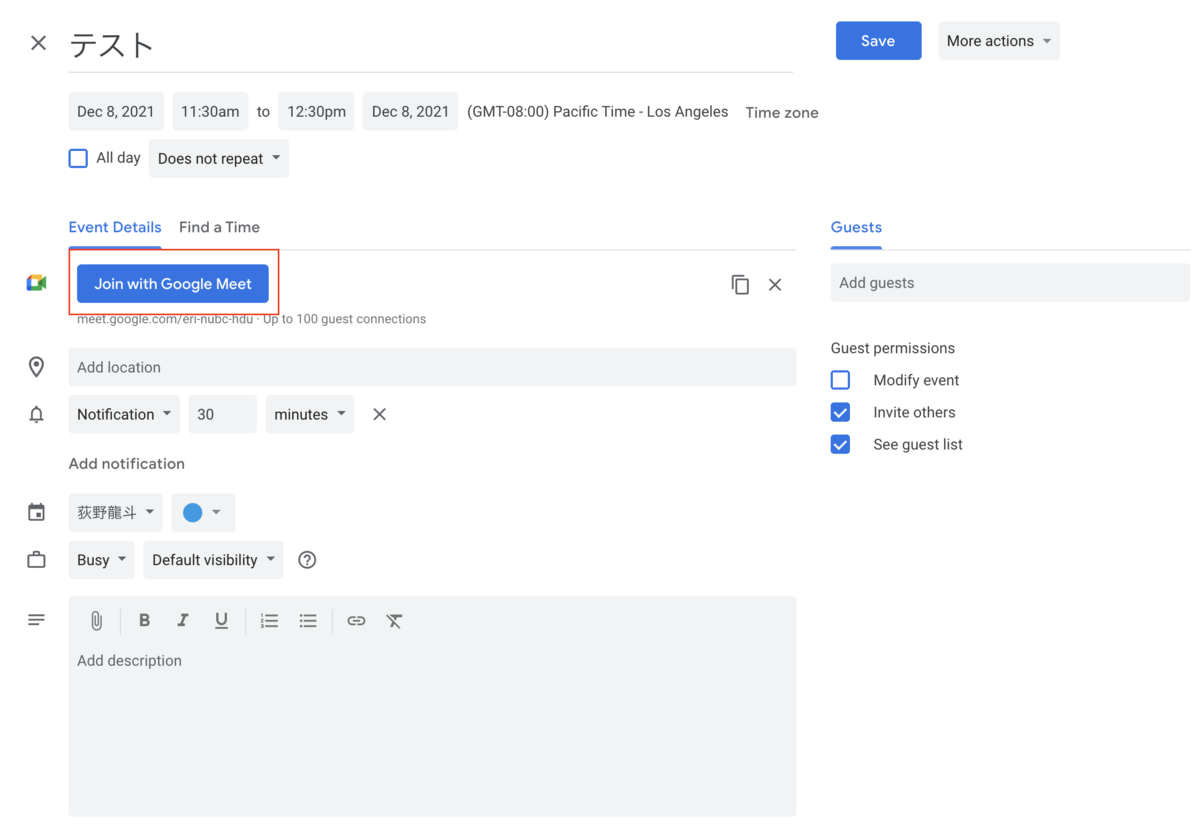Save the event
The width and height of the screenshot is (1200, 837).
tap(878, 41)
